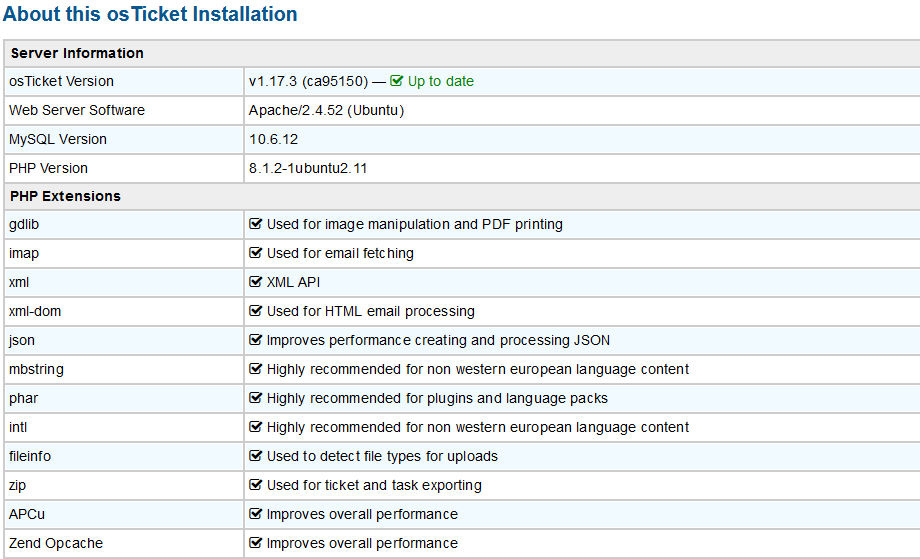Click the green Up to date check icon
This screenshot has height=559, width=920.
tap(397, 81)
